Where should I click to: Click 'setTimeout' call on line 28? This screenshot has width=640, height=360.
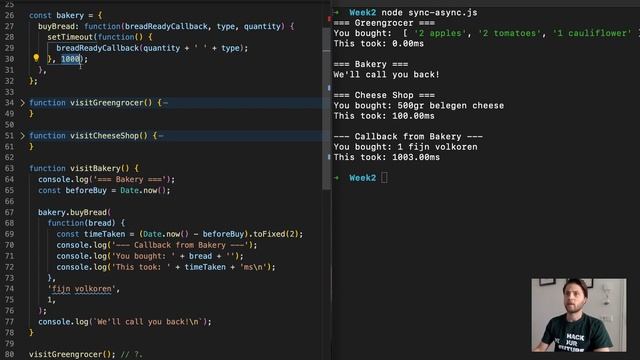(70, 37)
